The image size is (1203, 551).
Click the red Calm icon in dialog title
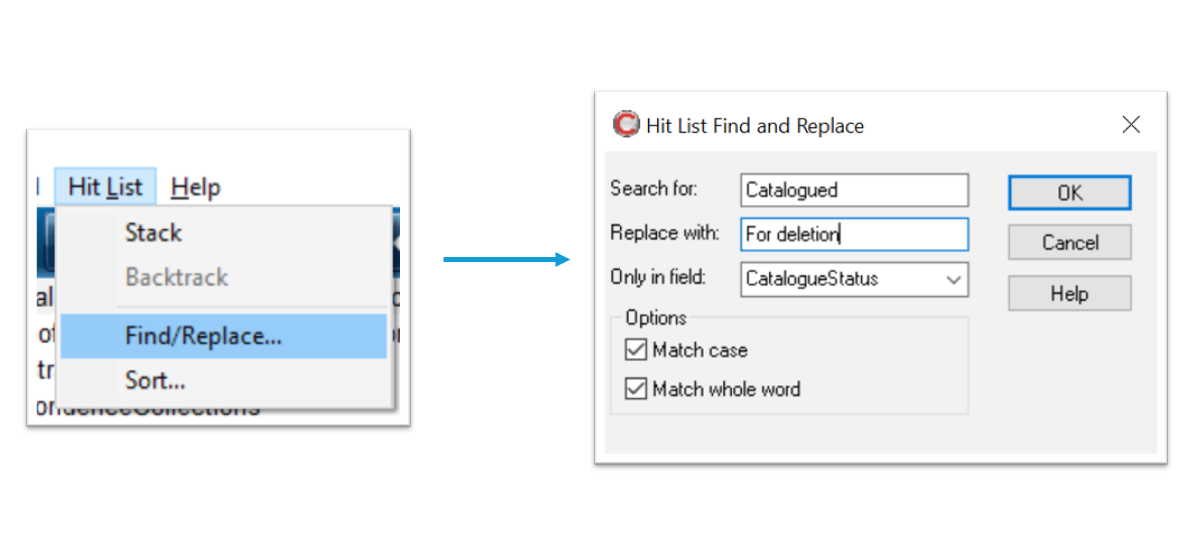[x=626, y=125]
